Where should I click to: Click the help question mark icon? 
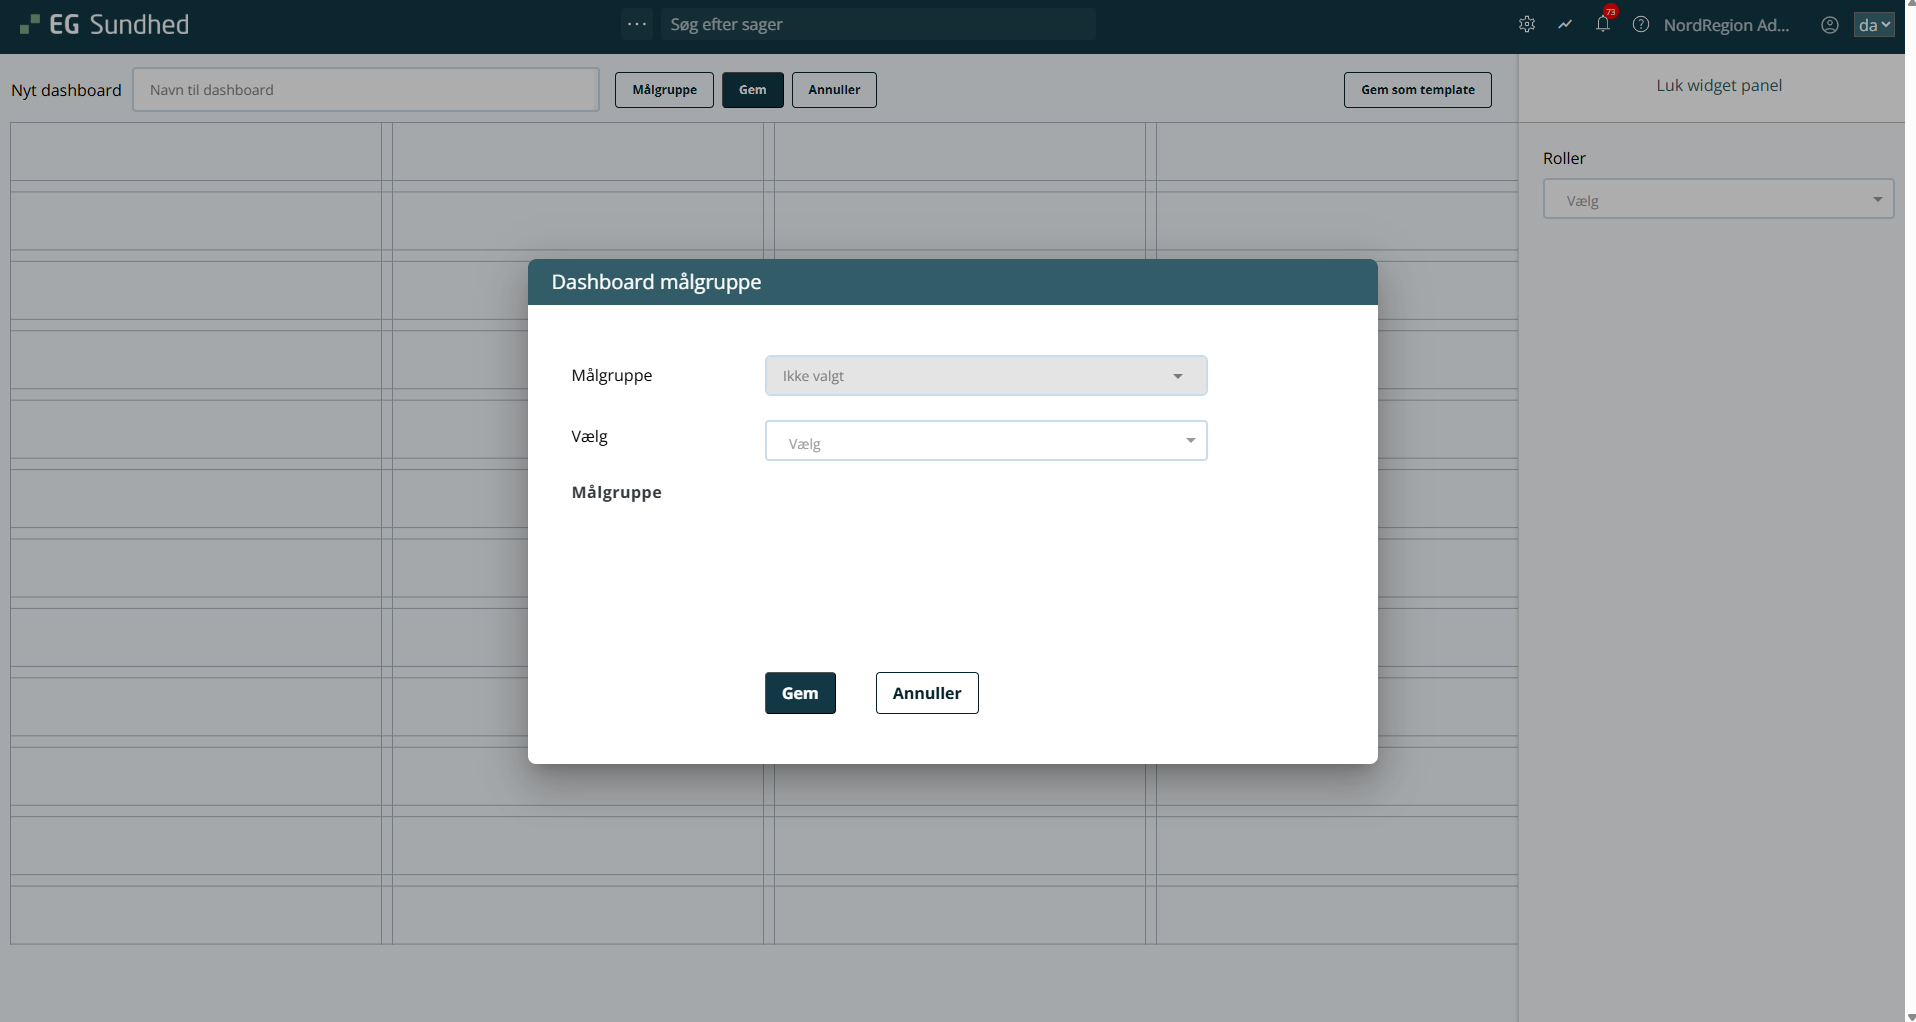1641,24
